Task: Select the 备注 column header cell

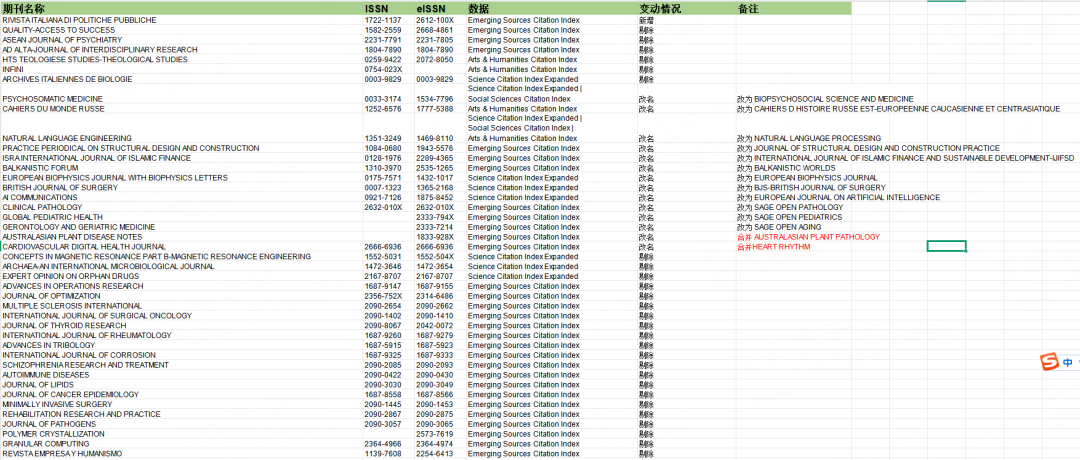Action: click(793, 9)
